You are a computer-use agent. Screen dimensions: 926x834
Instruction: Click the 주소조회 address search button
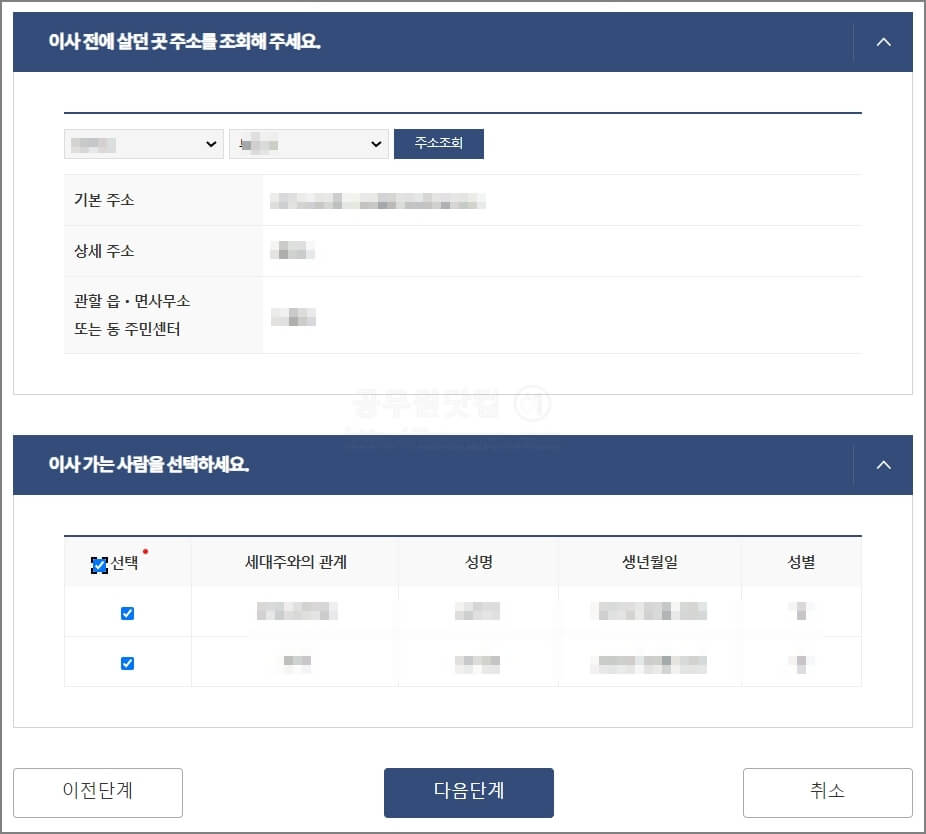coord(439,143)
